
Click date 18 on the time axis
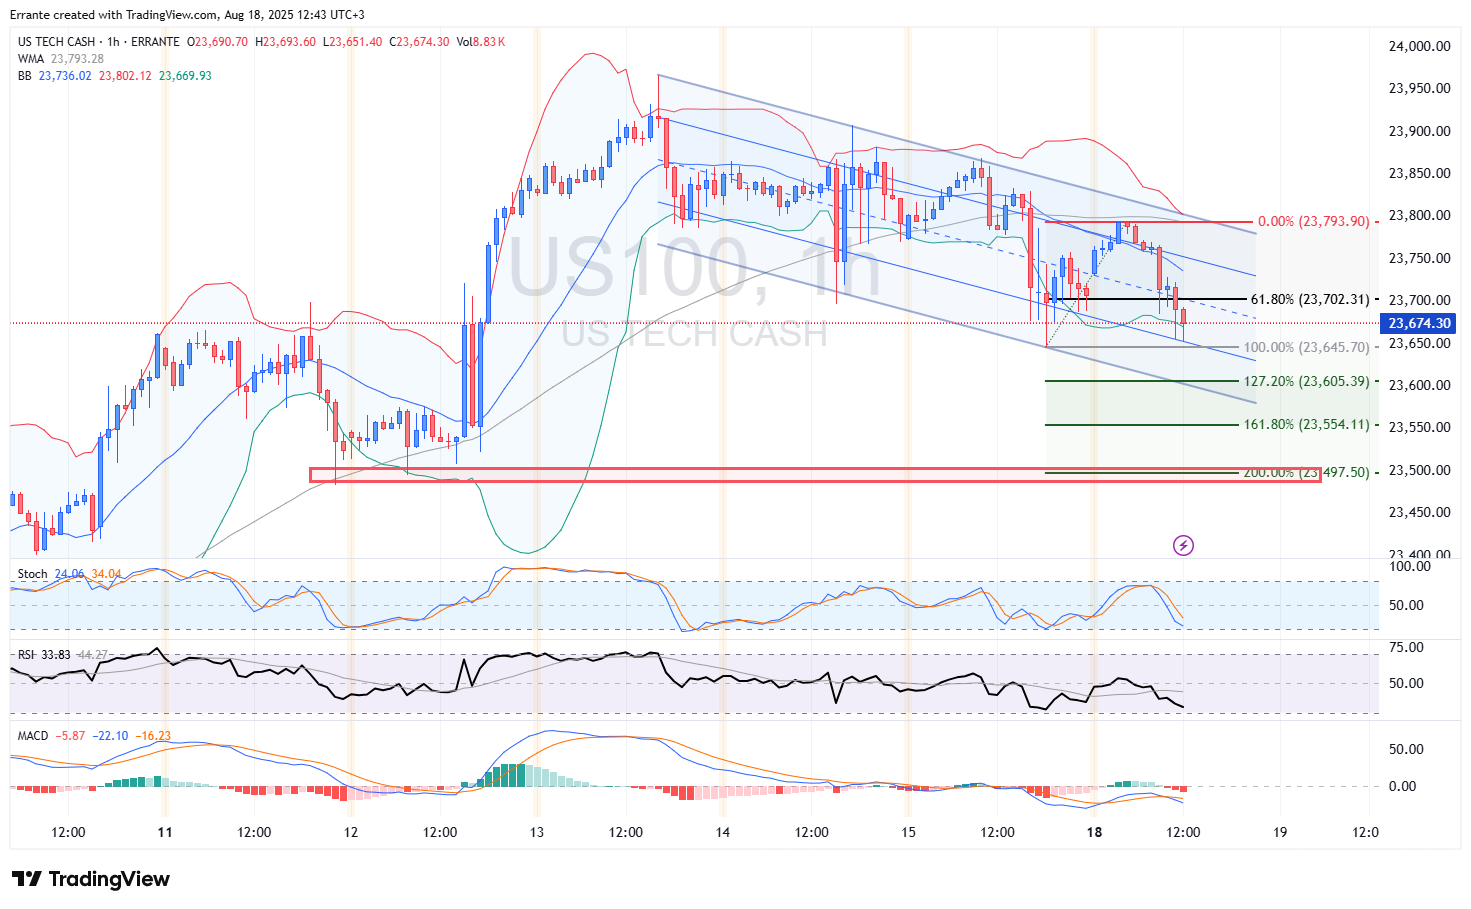click(x=1095, y=832)
